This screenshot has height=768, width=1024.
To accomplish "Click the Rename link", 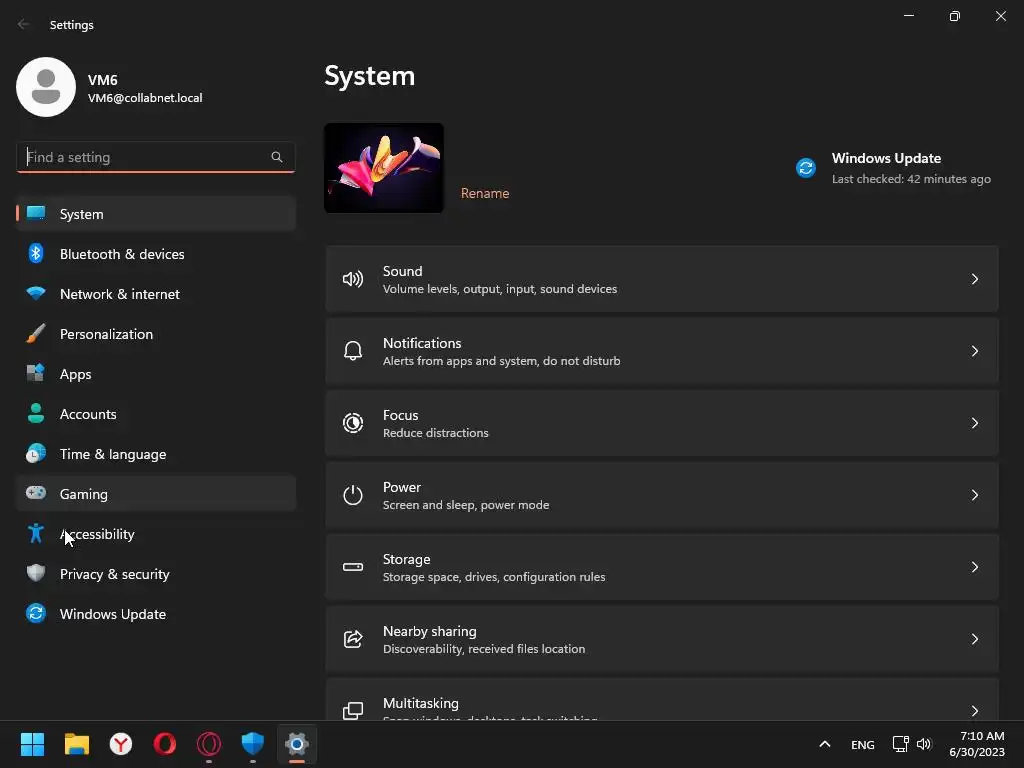I will 485,193.
